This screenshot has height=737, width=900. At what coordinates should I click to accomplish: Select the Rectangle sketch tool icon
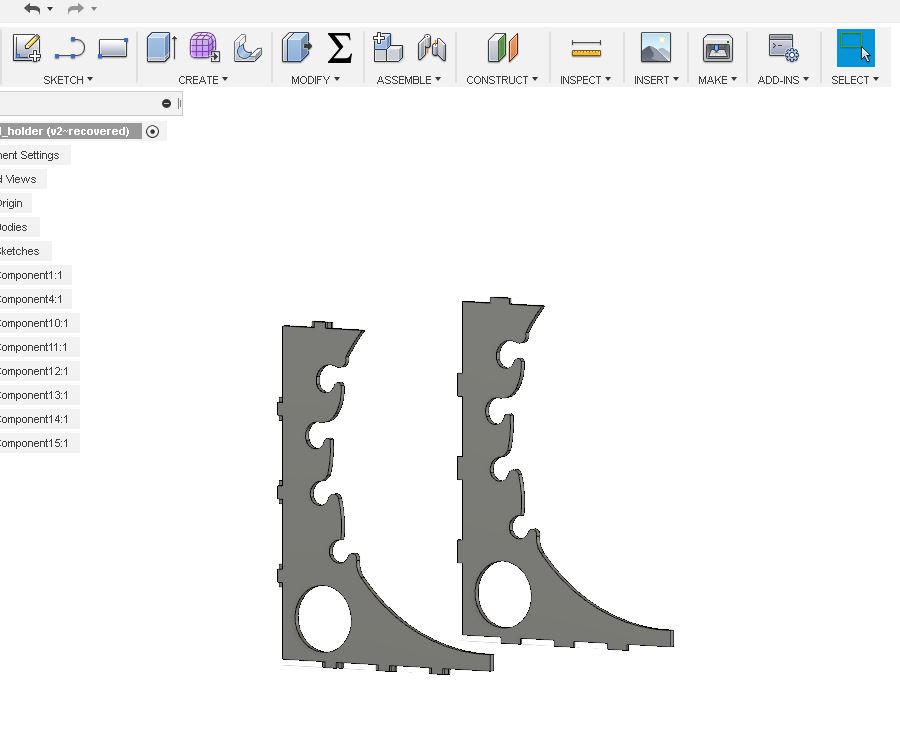[x=112, y=48]
